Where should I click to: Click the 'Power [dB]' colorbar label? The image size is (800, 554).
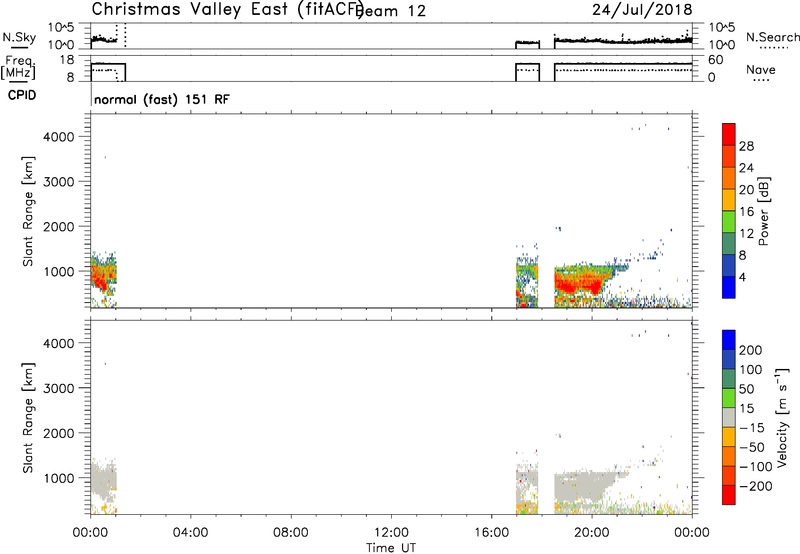[x=763, y=211]
